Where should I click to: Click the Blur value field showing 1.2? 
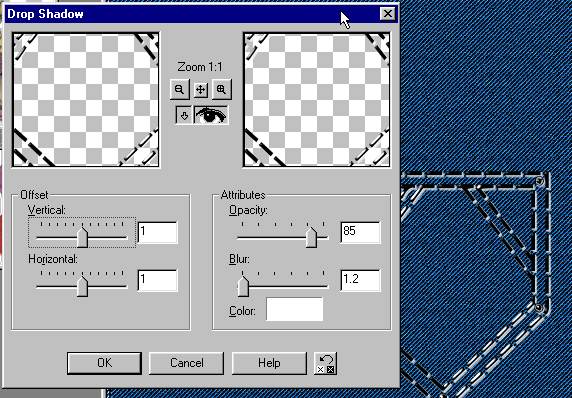coord(360,280)
